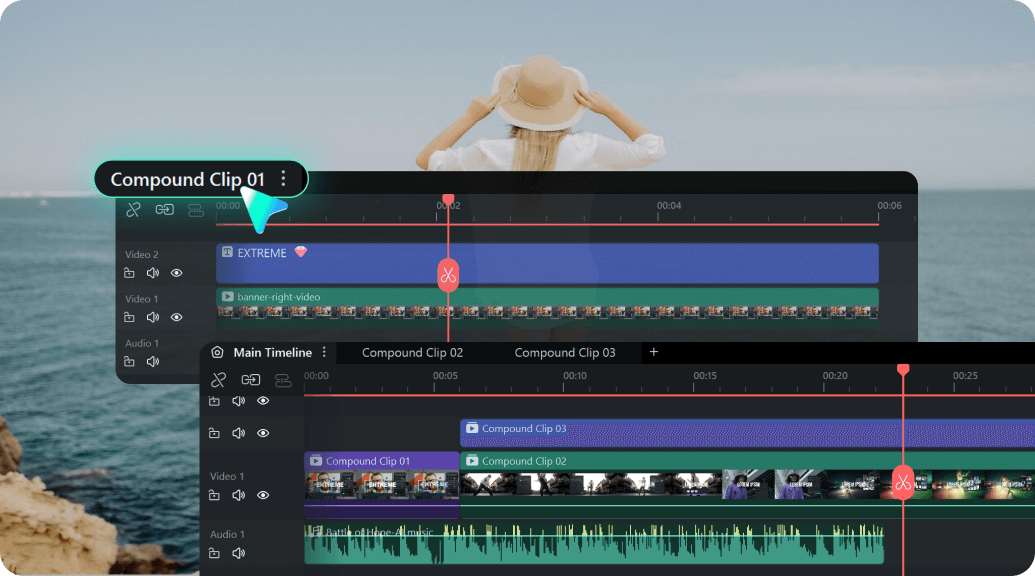Image resolution: width=1035 pixels, height=576 pixels.
Task: Open the Main Timeline options menu
Action: point(323,352)
